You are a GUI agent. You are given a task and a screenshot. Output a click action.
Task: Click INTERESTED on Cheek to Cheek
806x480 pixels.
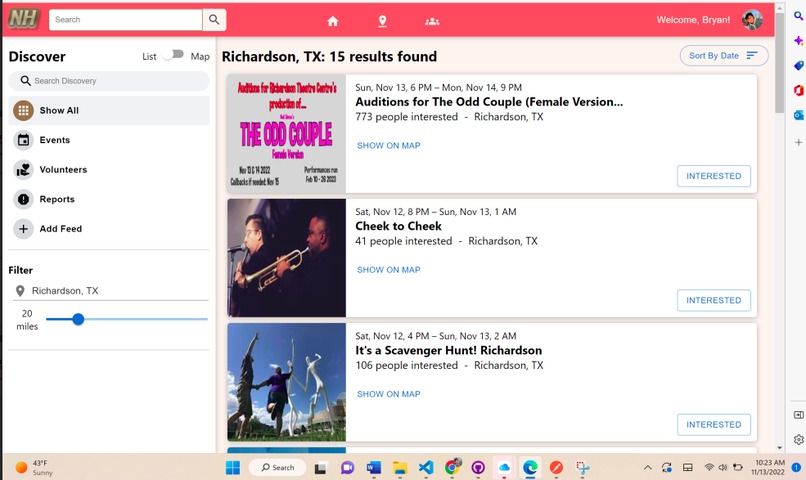[x=713, y=300]
